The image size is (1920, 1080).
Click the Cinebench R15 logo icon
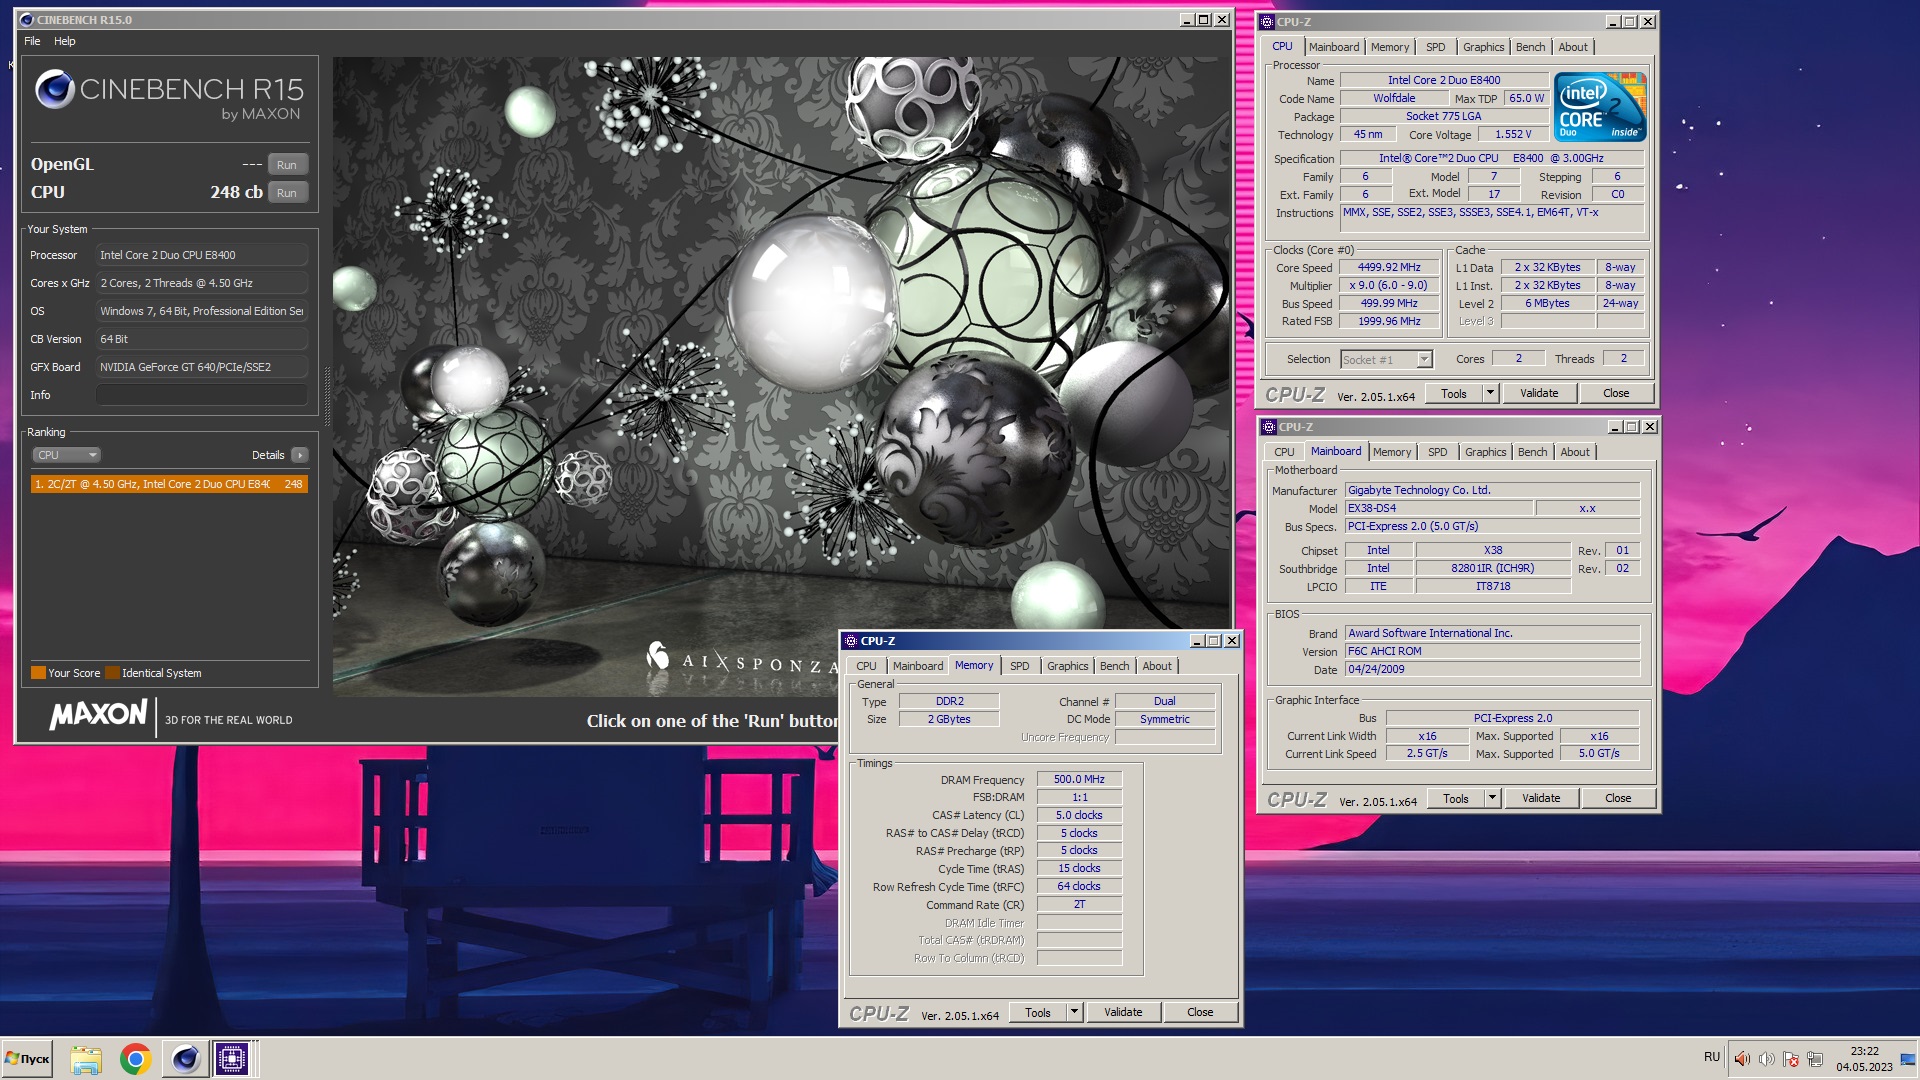pos(55,90)
